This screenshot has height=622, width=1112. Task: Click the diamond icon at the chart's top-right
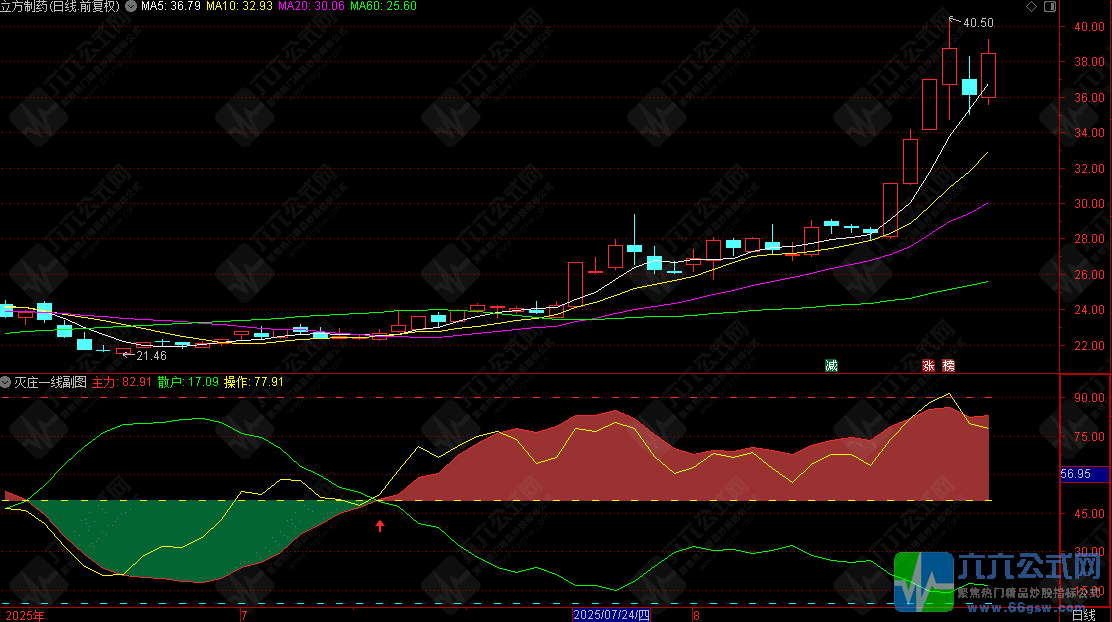1032,6
